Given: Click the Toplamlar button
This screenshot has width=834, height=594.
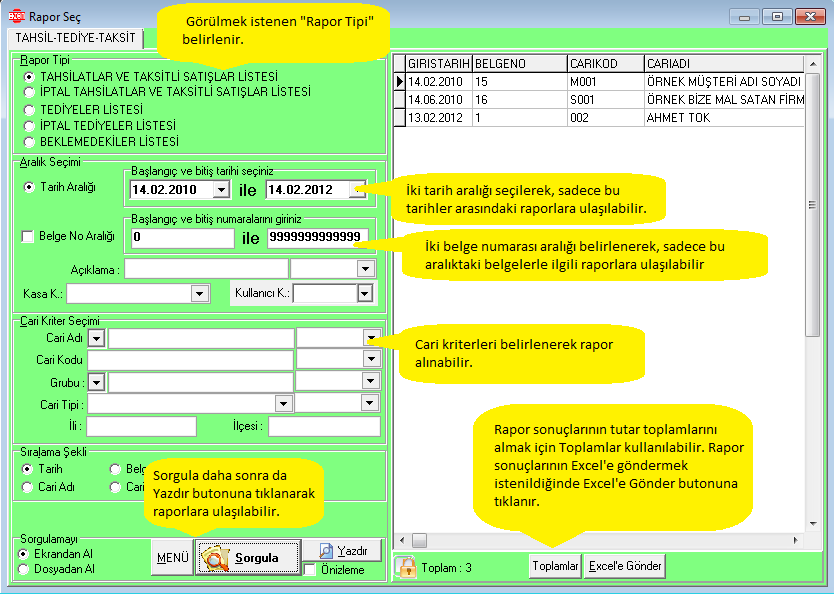Looking at the screenshot, I should 555,566.
